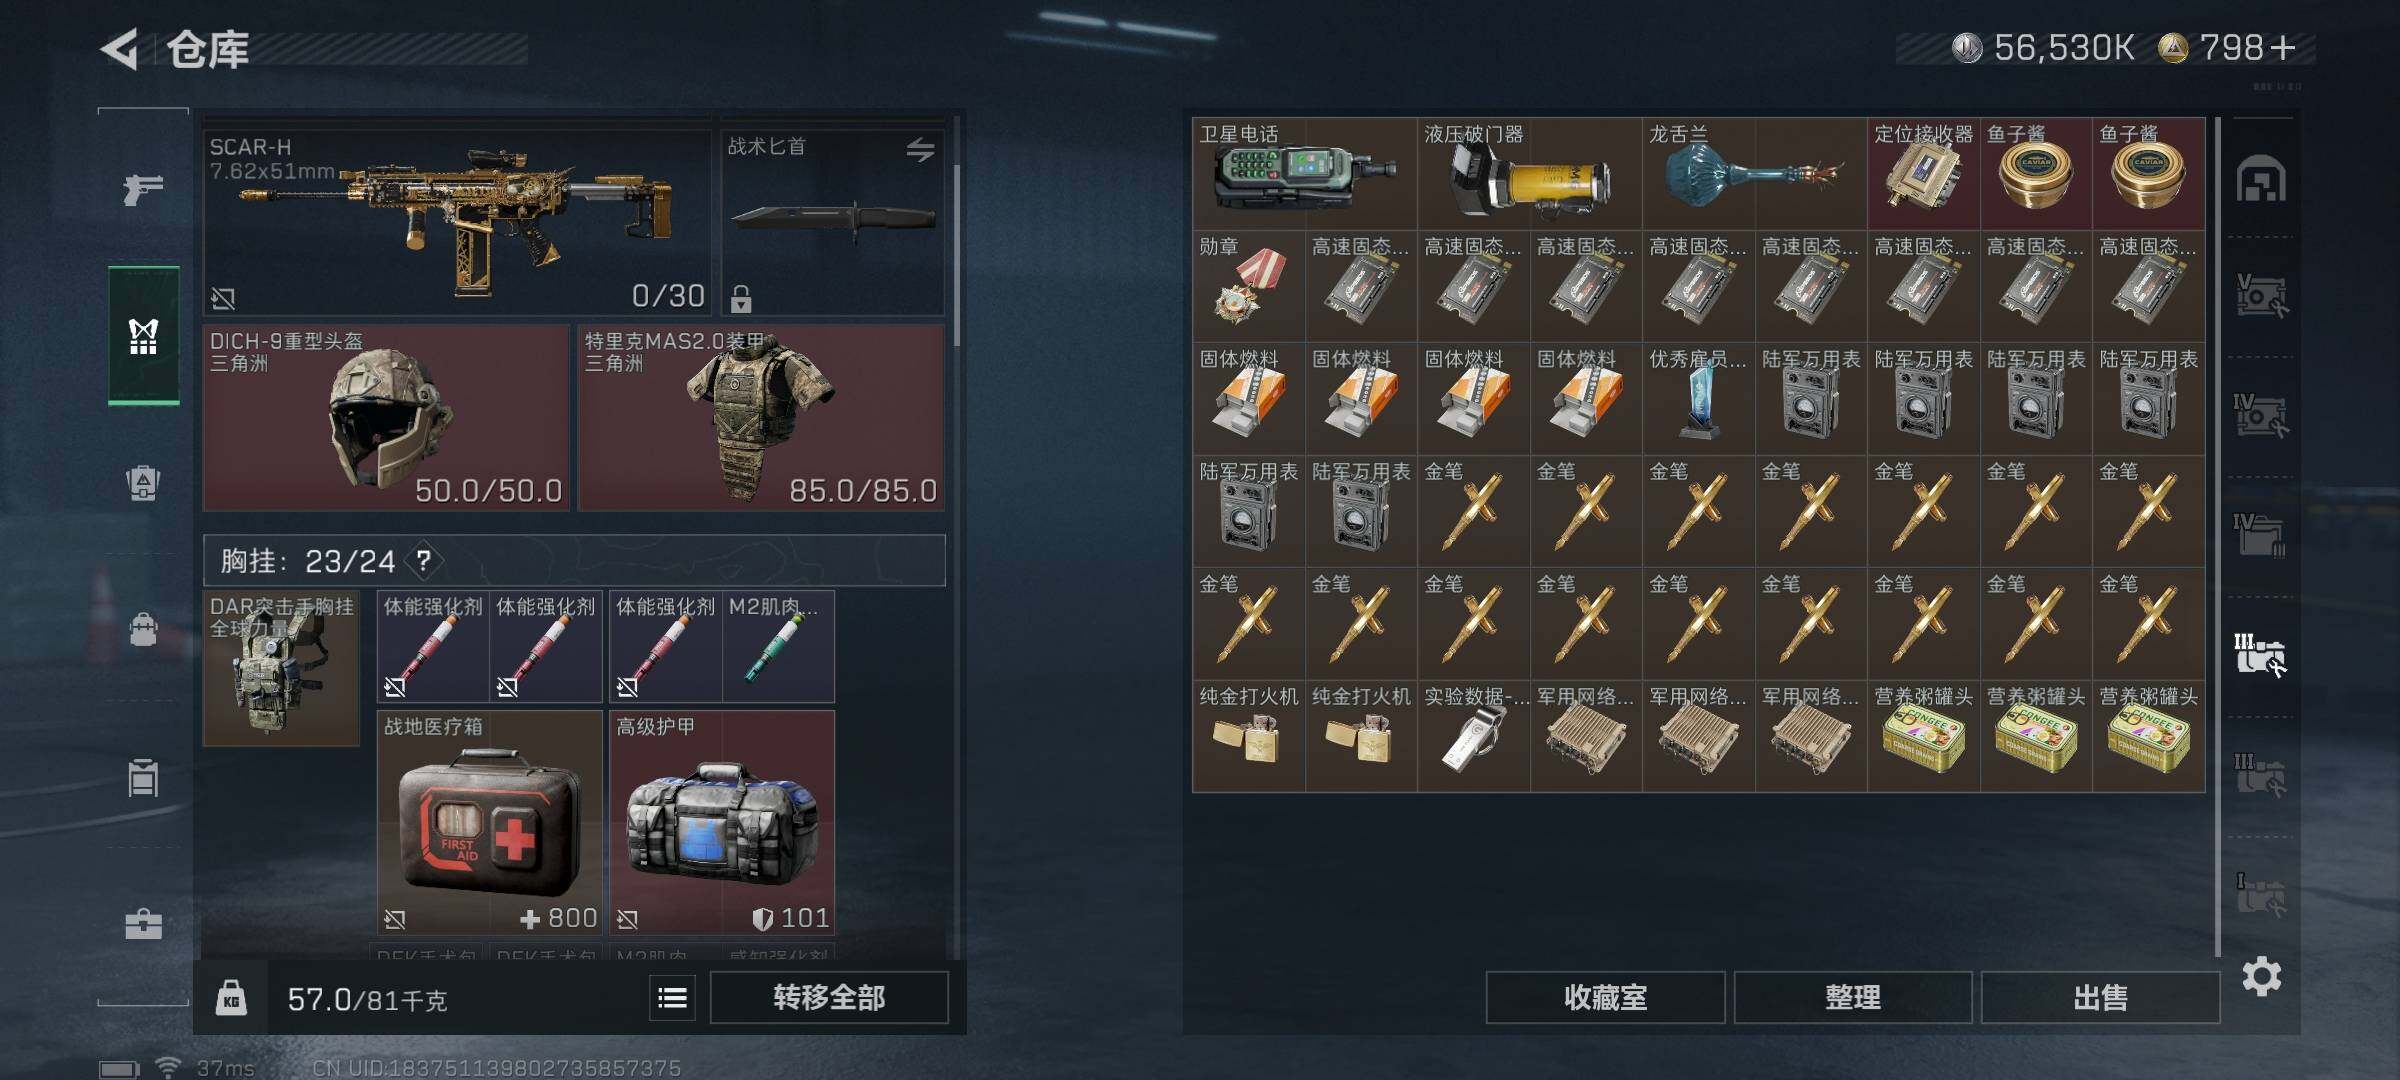Toggle the lock icon under the tactical knife
The height and width of the screenshot is (1080, 2400).
[x=741, y=298]
